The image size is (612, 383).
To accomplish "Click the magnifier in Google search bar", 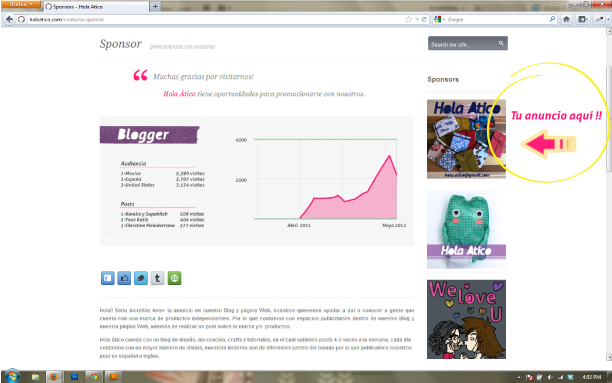I will pos(552,19).
